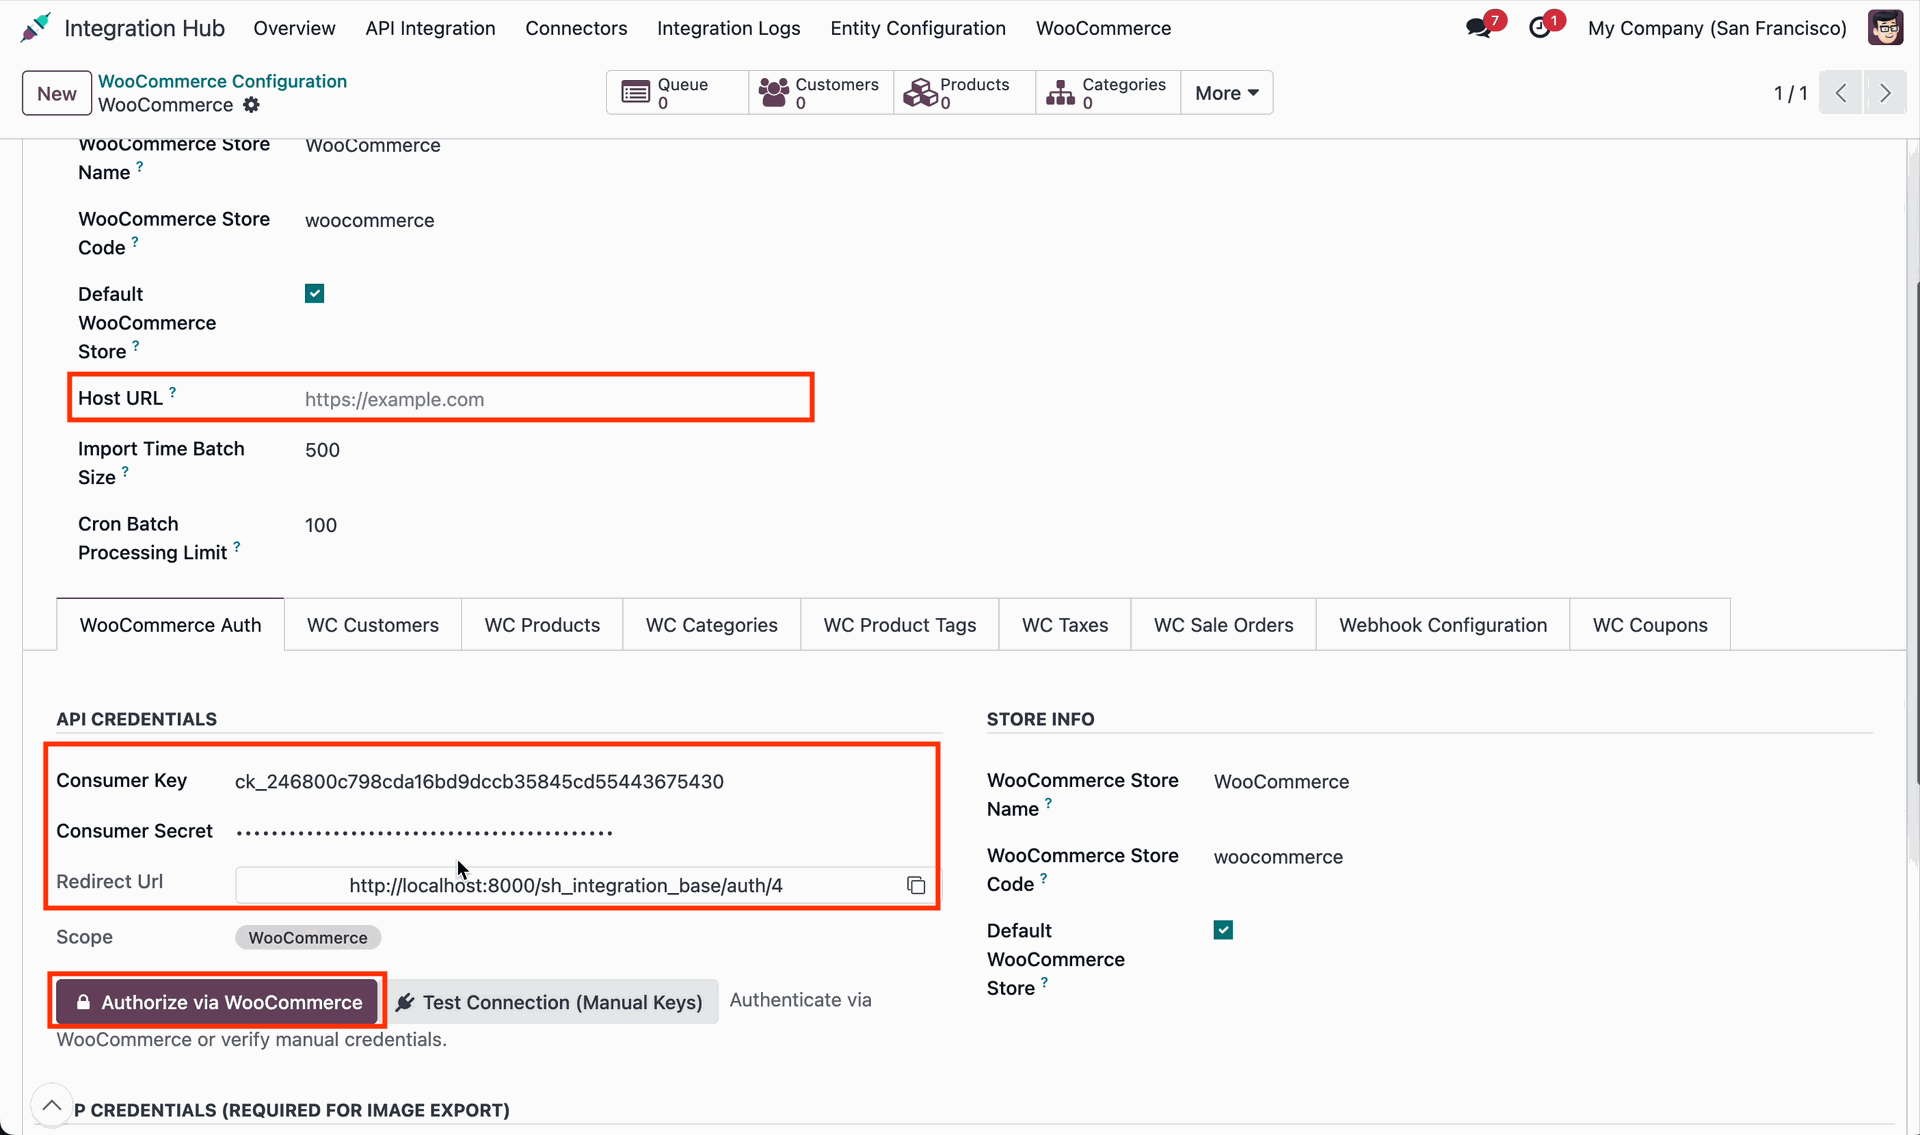
Task: Open the company switcher My Company (San Francisco)
Action: (1717, 28)
